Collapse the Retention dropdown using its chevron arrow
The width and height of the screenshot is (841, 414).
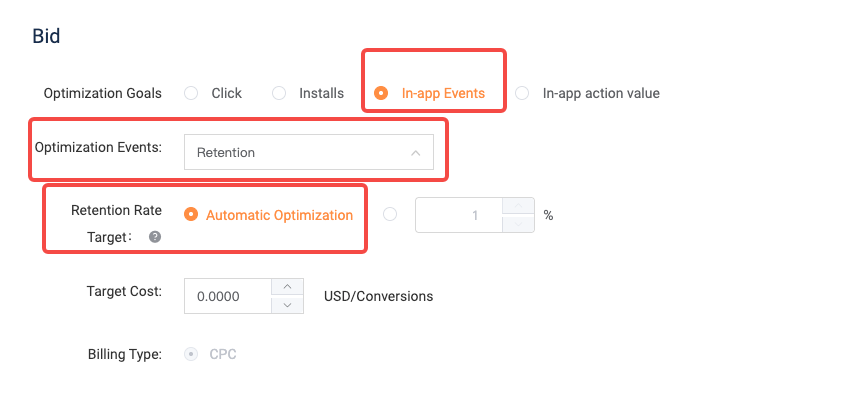point(415,153)
